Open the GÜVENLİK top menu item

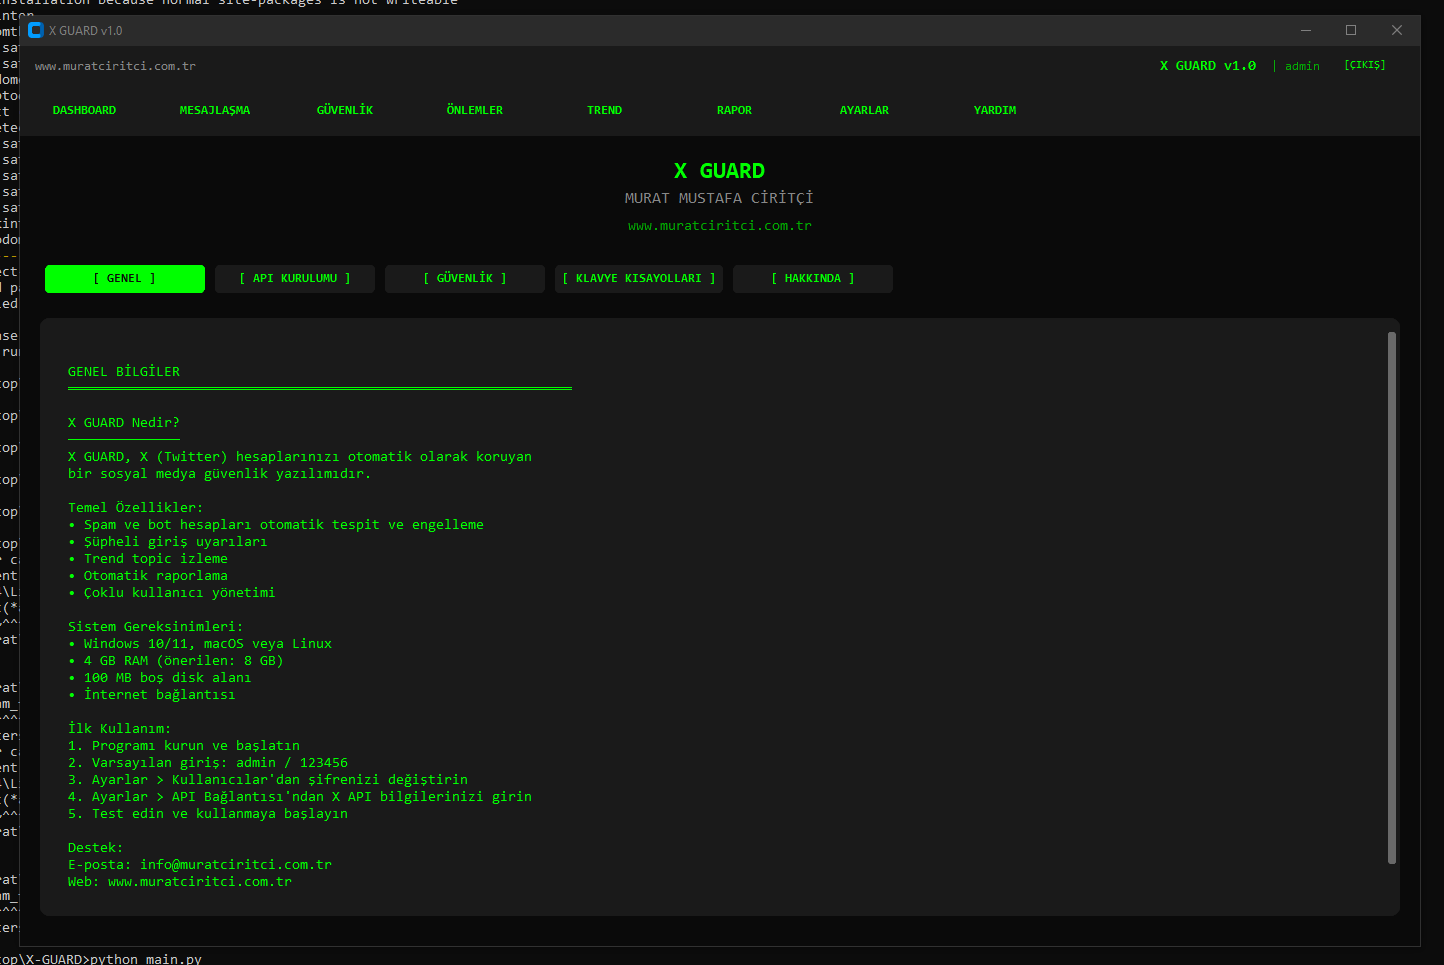click(x=345, y=110)
